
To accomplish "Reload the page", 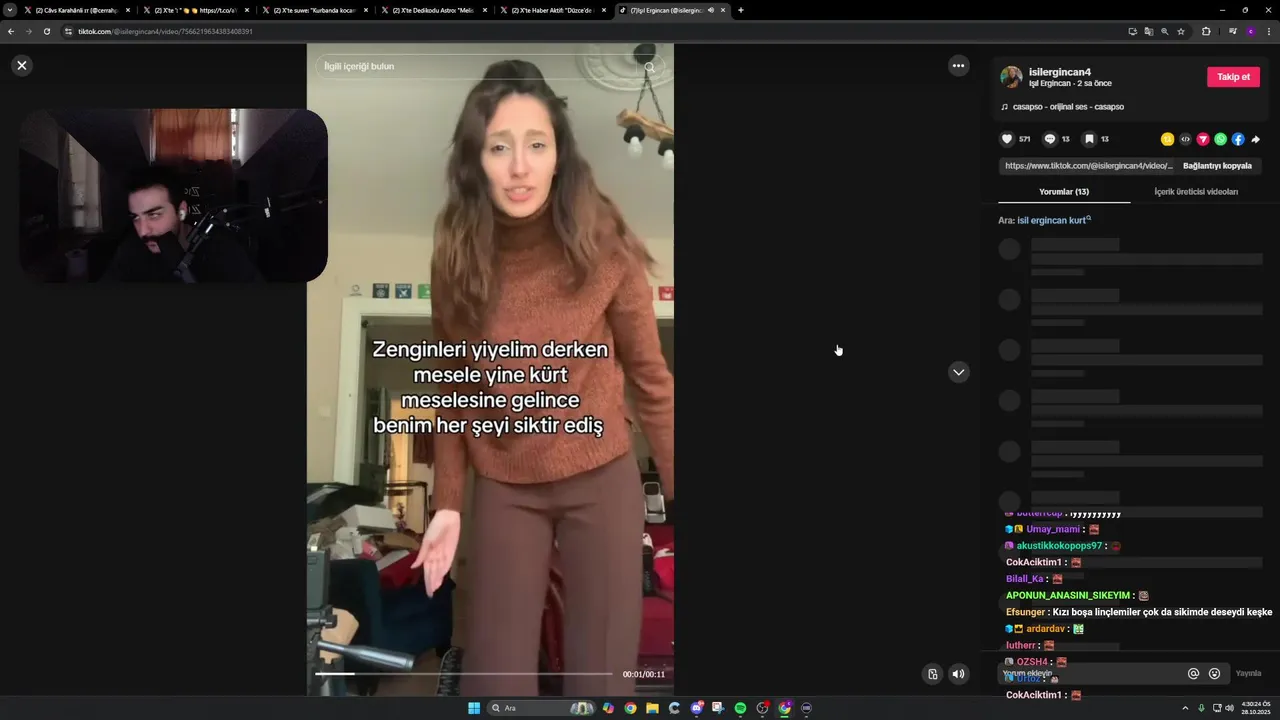I will [46, 31].
